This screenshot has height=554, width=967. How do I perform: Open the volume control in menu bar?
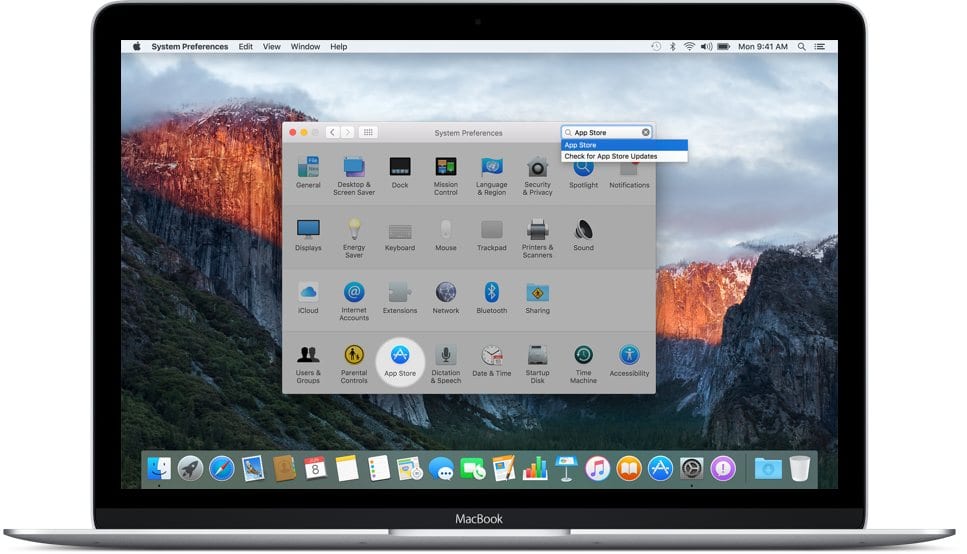tap(706, 46)
